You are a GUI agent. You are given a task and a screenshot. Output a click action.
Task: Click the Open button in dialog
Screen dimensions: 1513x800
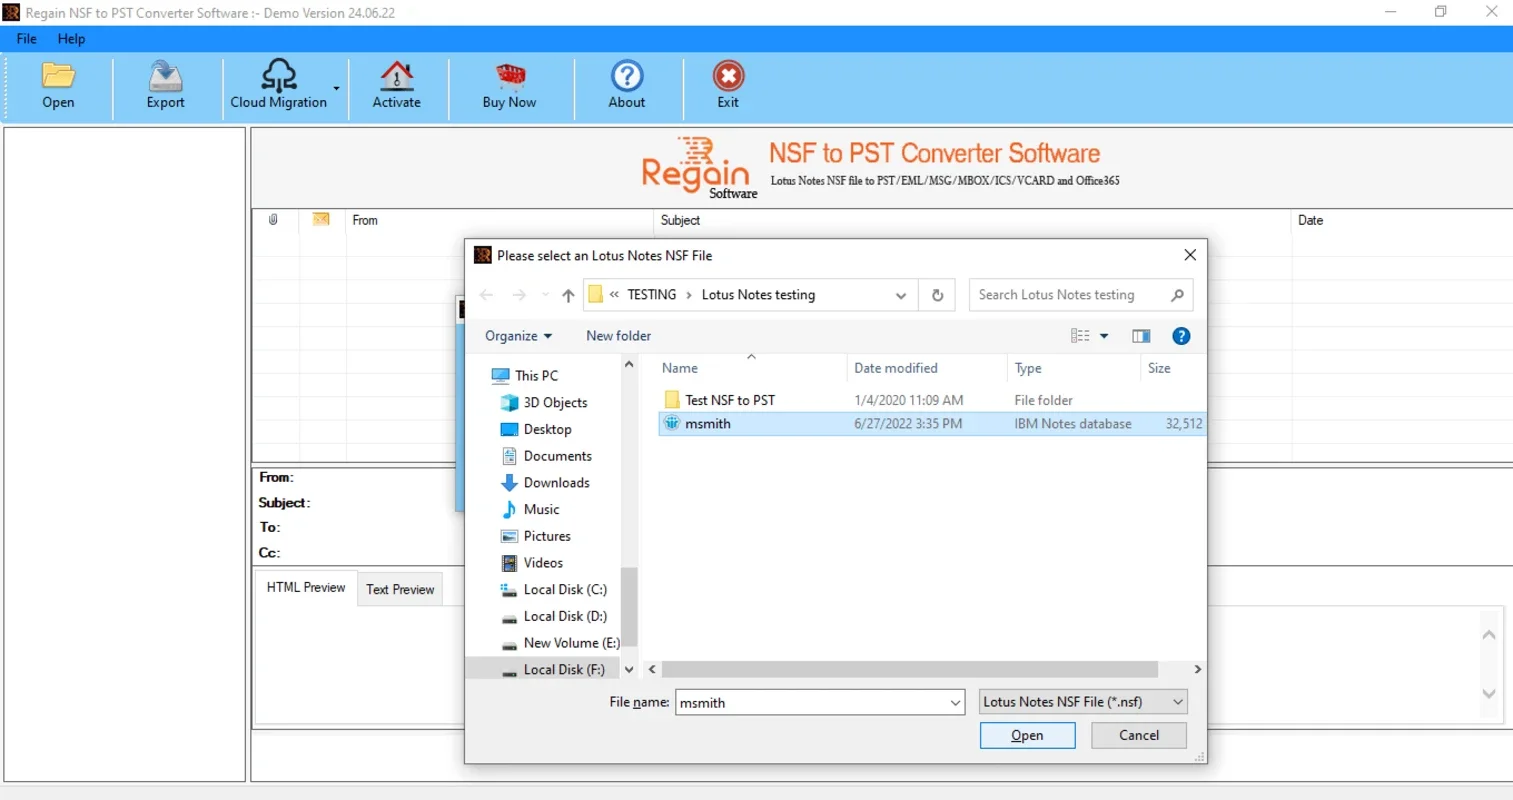click(1027, 735)
